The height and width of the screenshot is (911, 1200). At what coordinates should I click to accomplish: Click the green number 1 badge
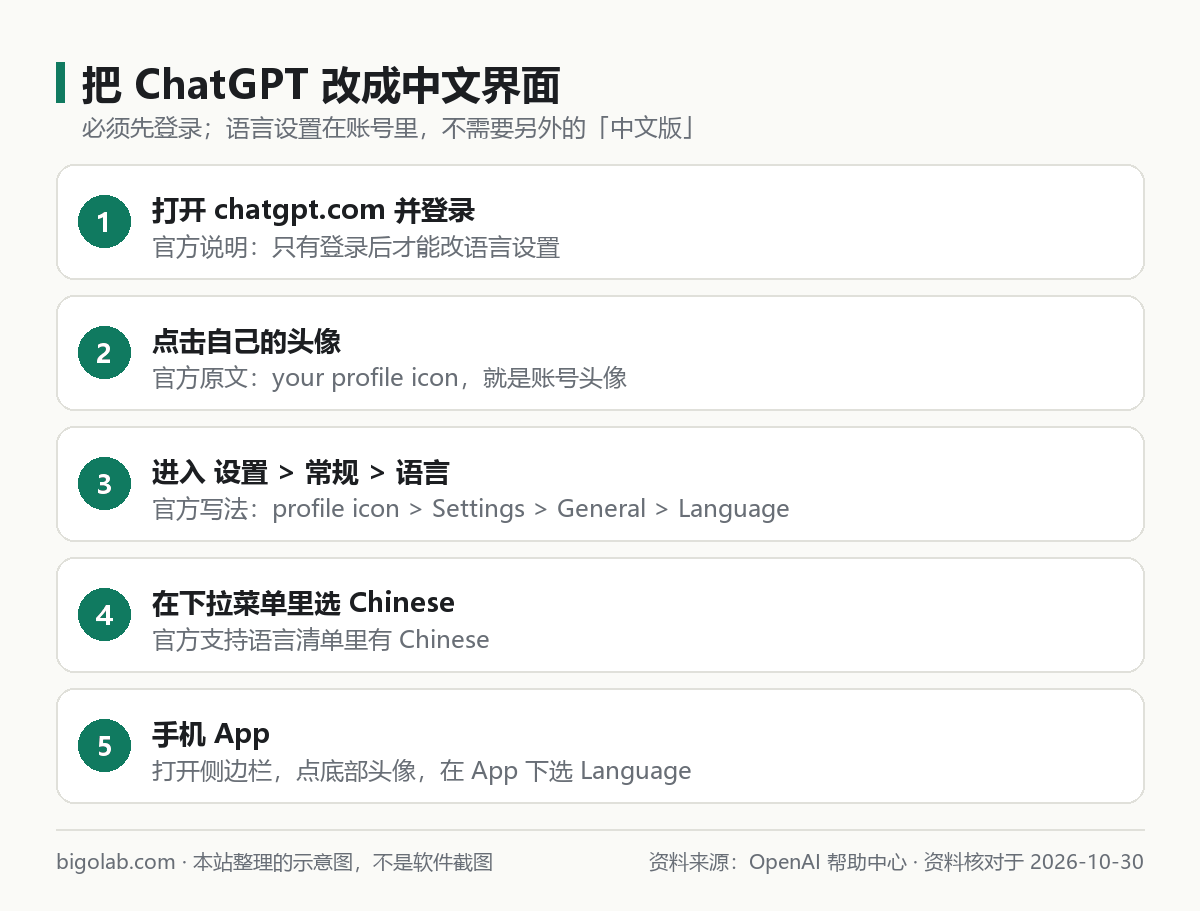point(104,222)
